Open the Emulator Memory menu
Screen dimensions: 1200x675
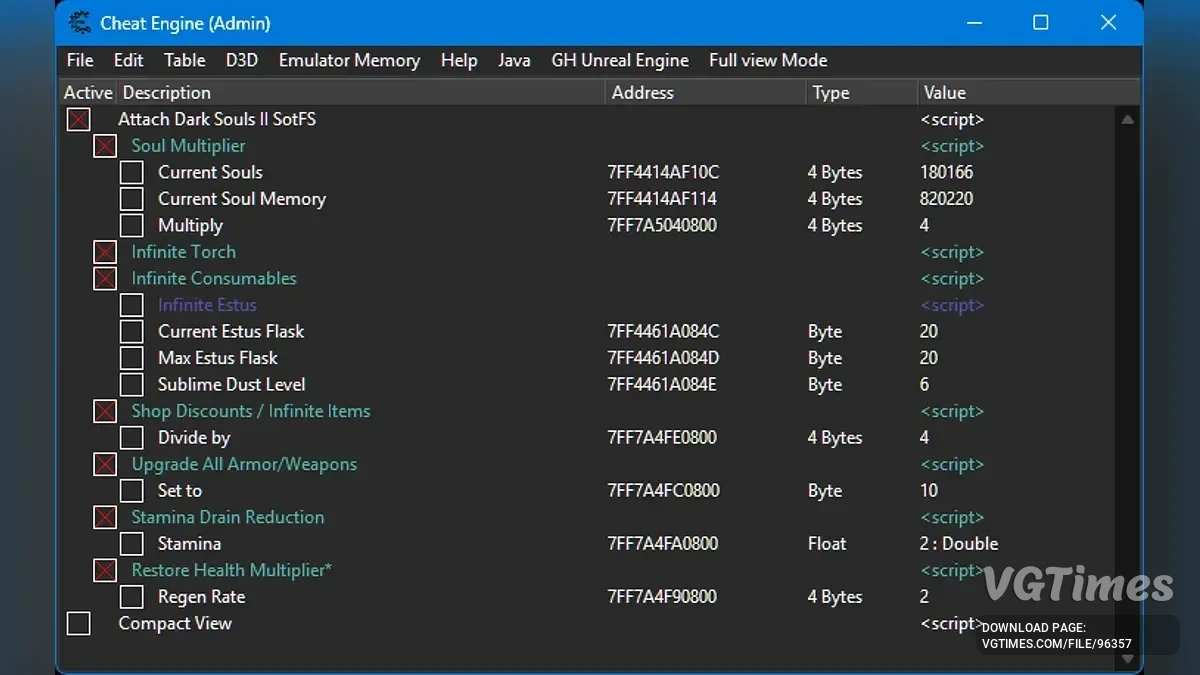[350, 60]
